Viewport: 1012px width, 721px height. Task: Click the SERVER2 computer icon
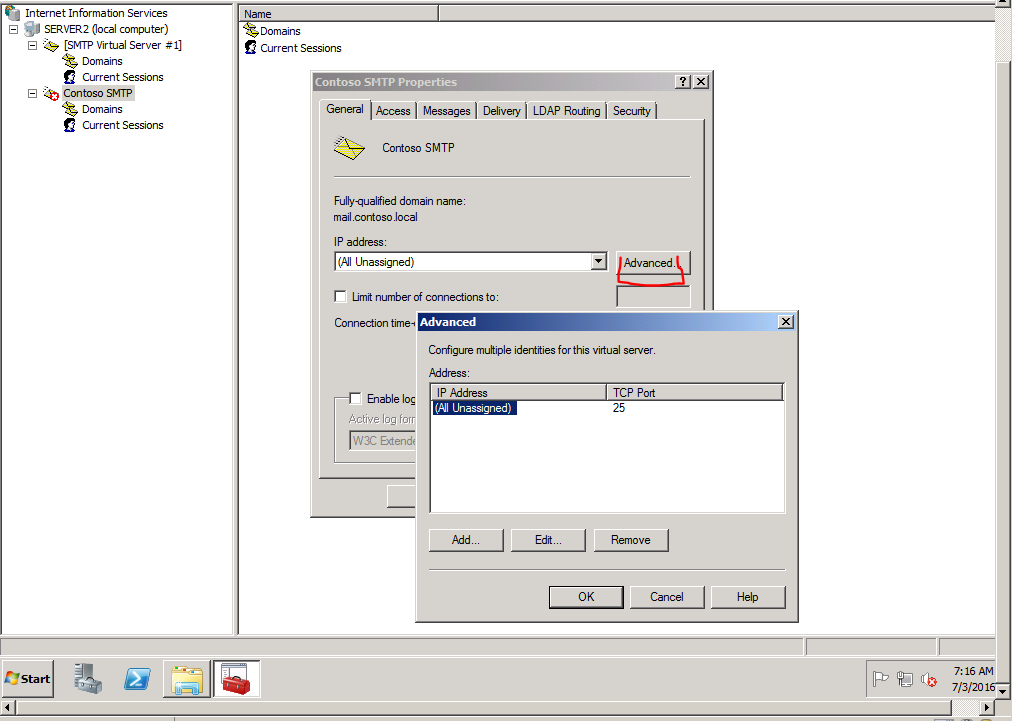[x=32, y=29]
